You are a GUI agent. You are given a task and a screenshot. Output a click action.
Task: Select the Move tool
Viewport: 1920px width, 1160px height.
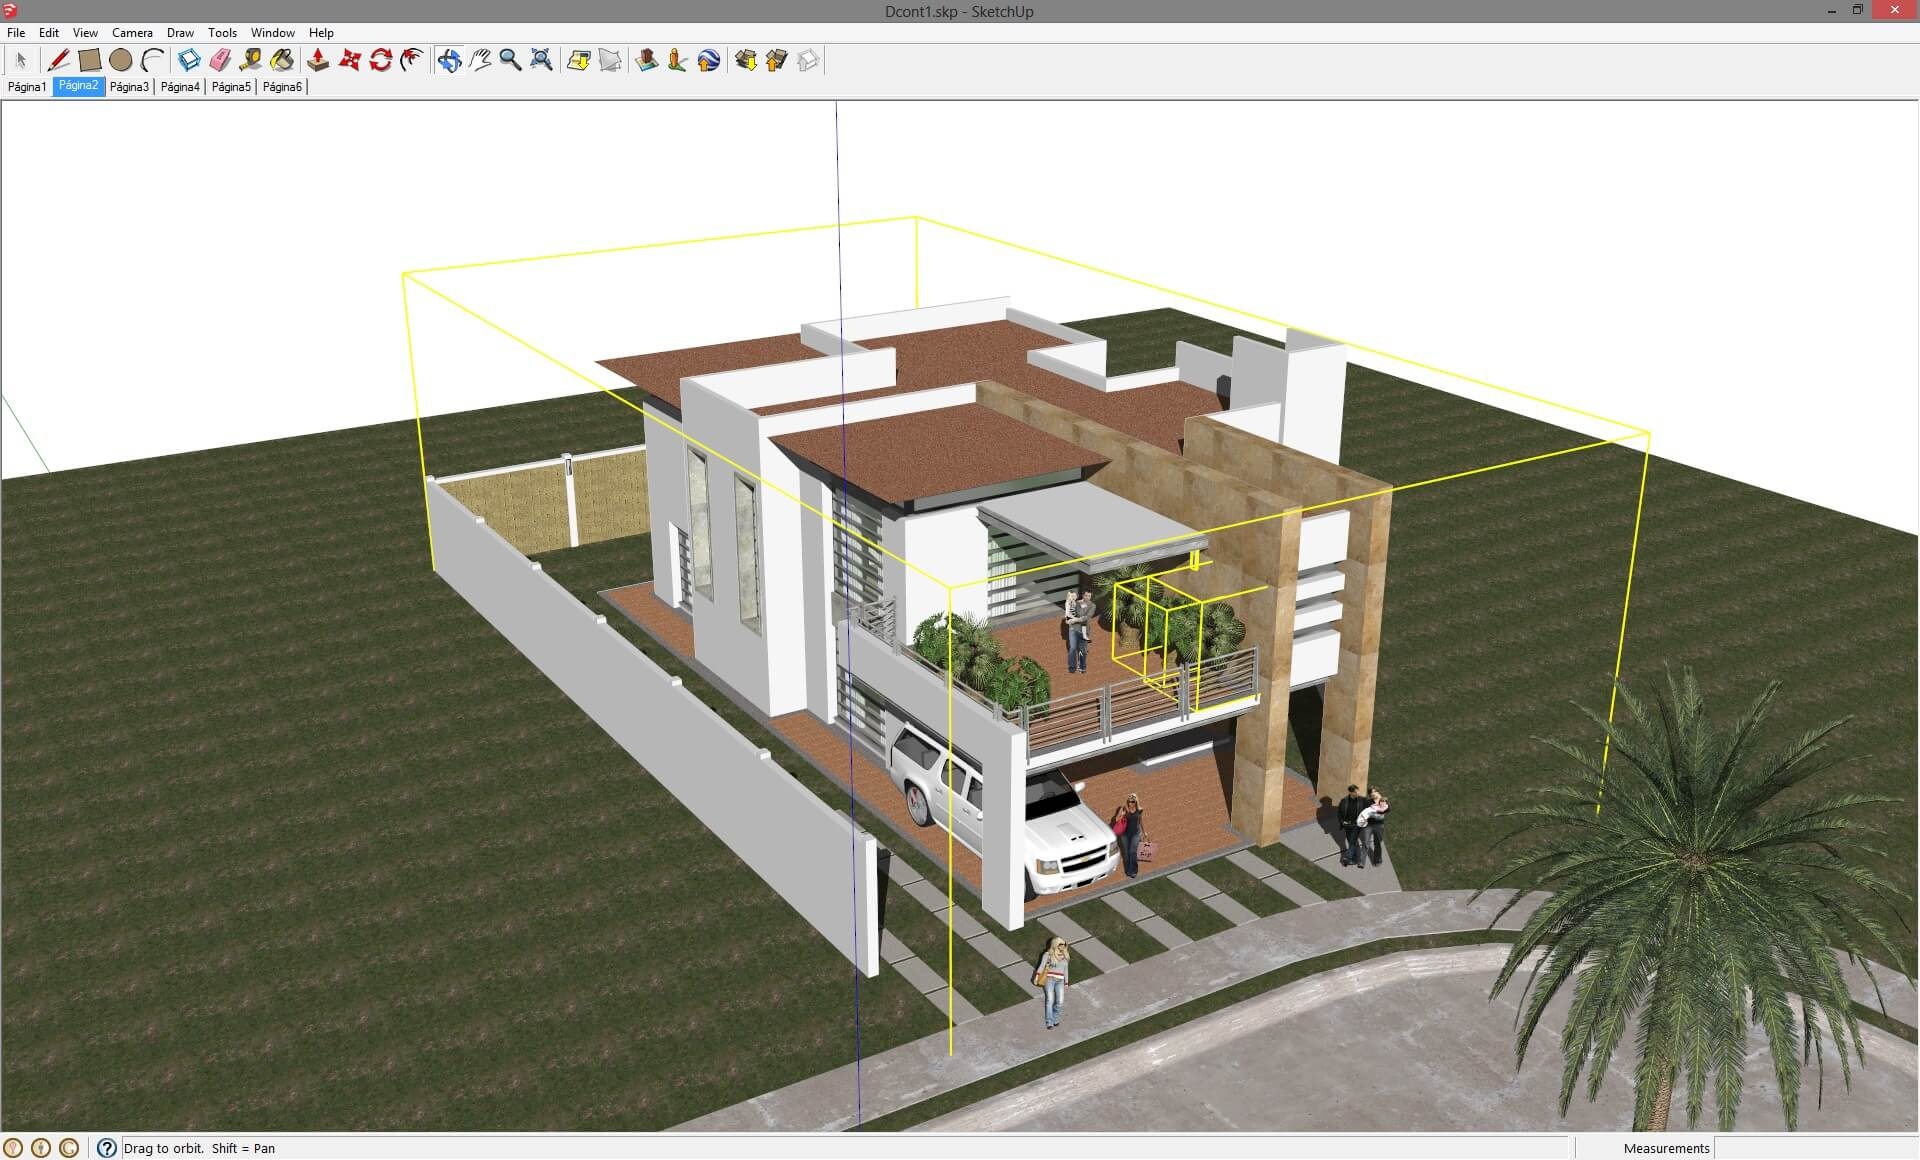(349, 61)
